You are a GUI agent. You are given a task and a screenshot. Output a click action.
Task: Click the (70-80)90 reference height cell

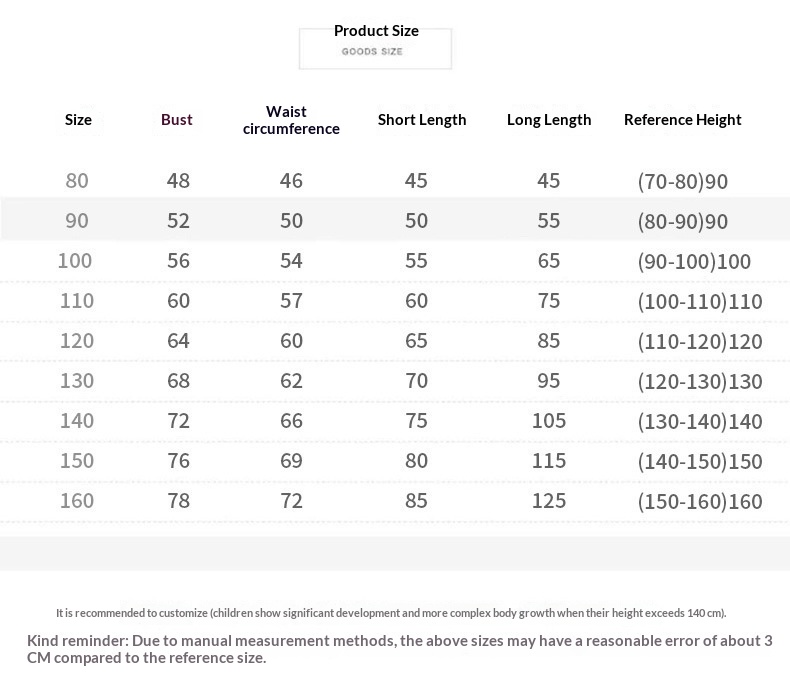tap(683, 182)
